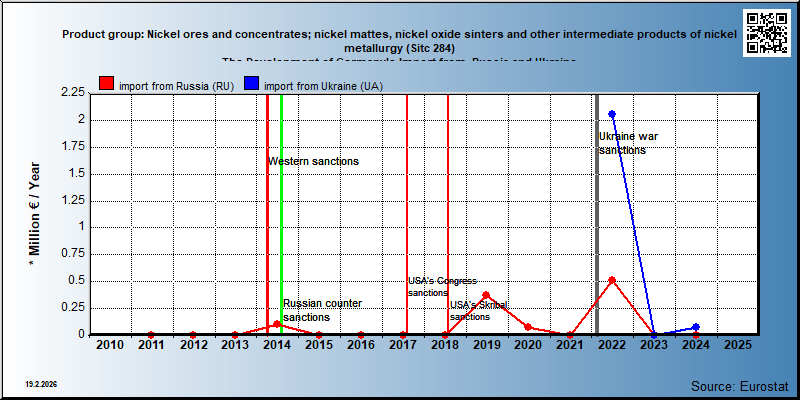Click the 0.75 y-axis value

pyautogui.click(x=72, y=254)
